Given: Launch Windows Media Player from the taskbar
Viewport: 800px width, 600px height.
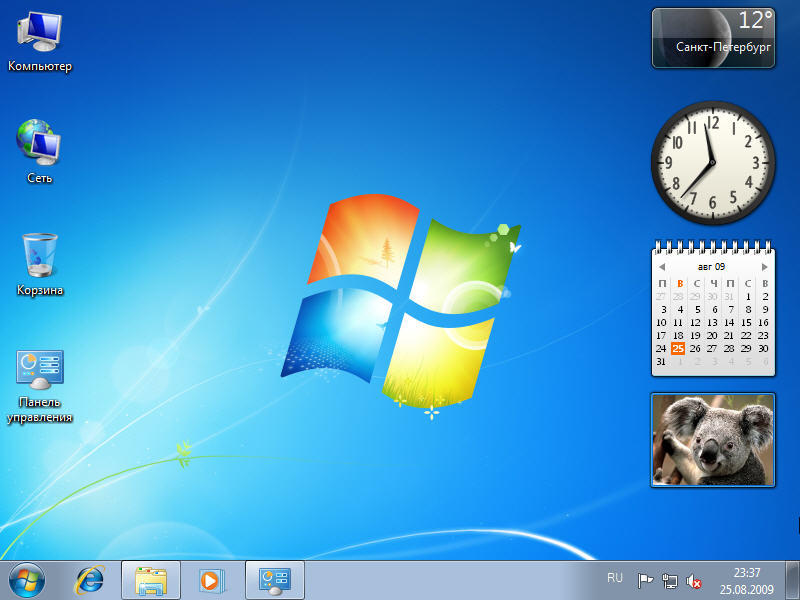Looking at the screenshot, I should click(x=210, y=581).
